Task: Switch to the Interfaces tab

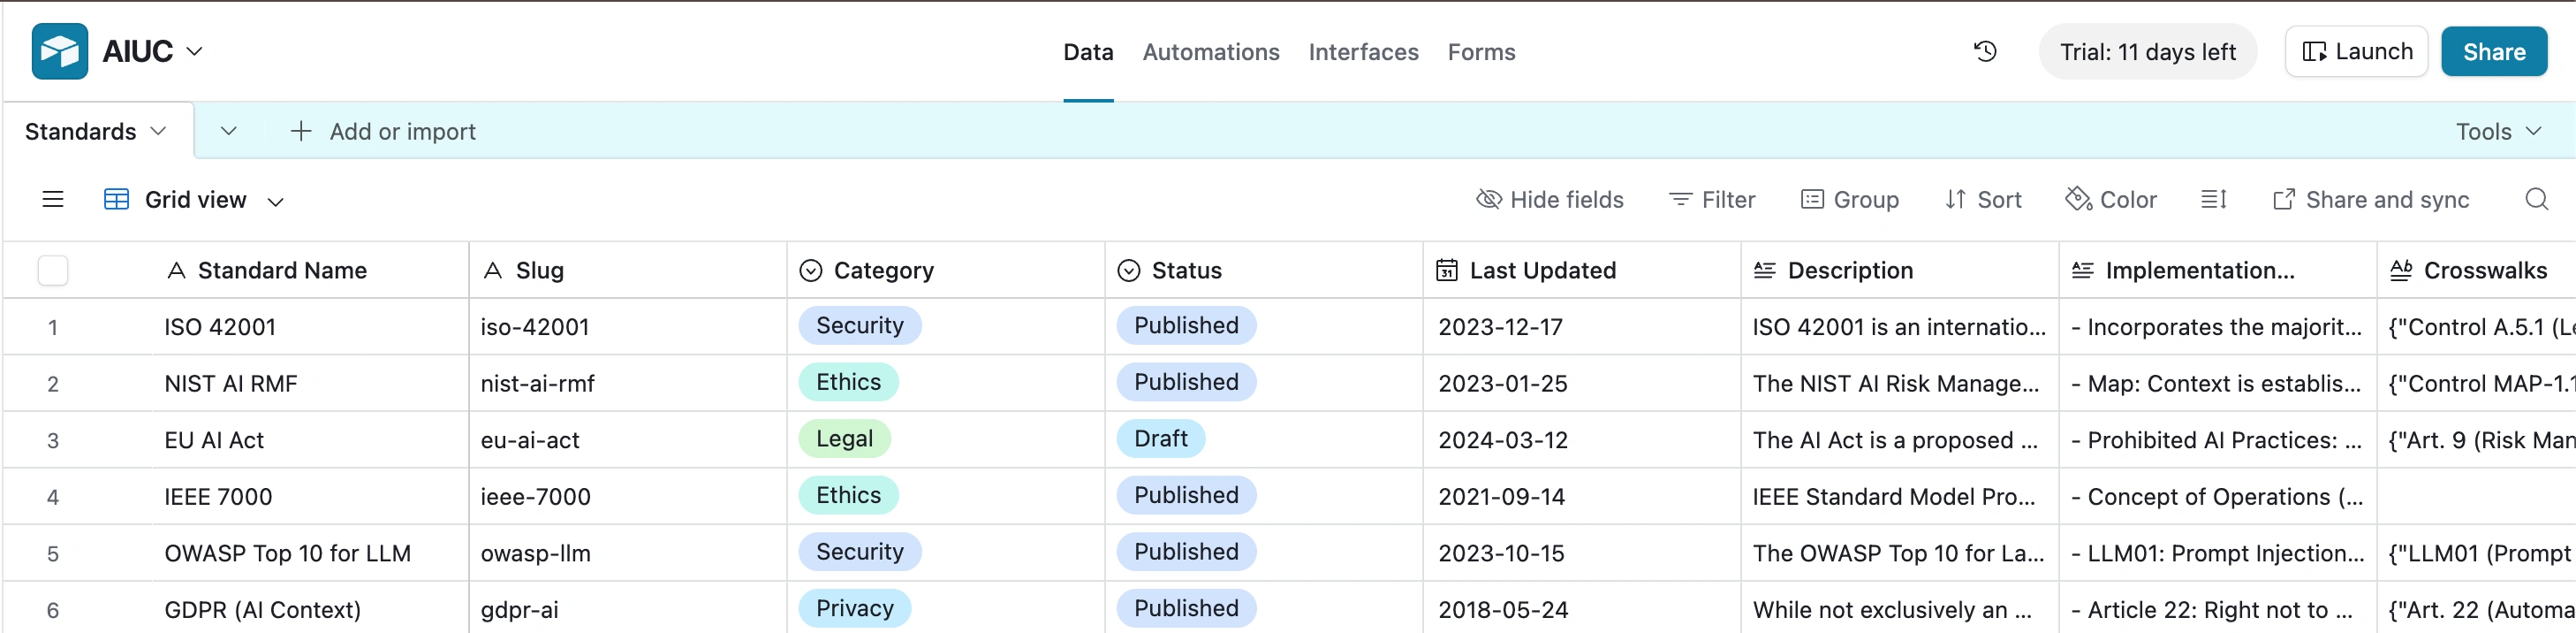Action: pyautogui.click(x=1363, y=52)
